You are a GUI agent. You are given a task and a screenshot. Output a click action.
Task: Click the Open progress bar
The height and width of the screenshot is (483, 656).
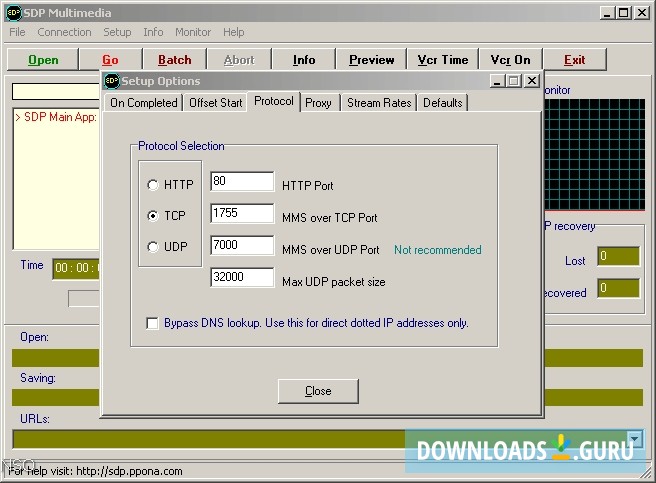327,358
